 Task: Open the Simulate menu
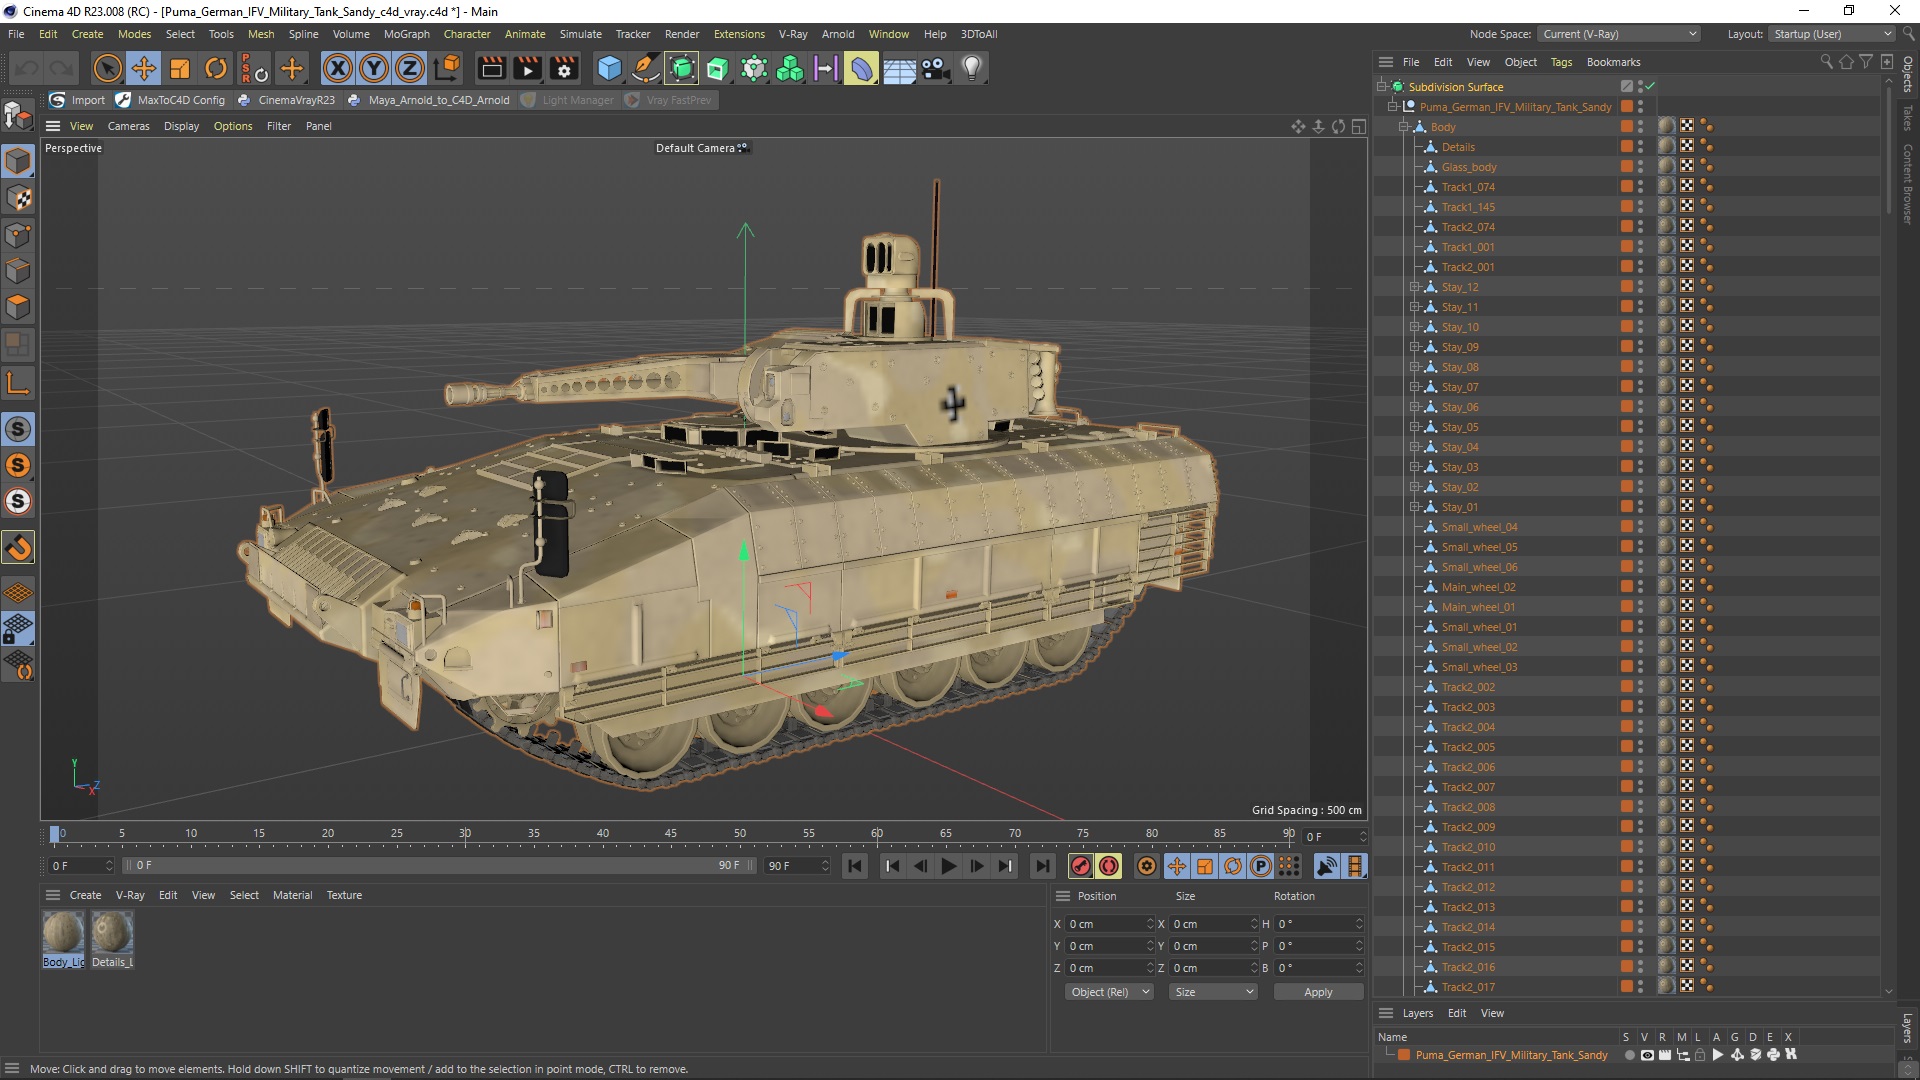[580, 34]
